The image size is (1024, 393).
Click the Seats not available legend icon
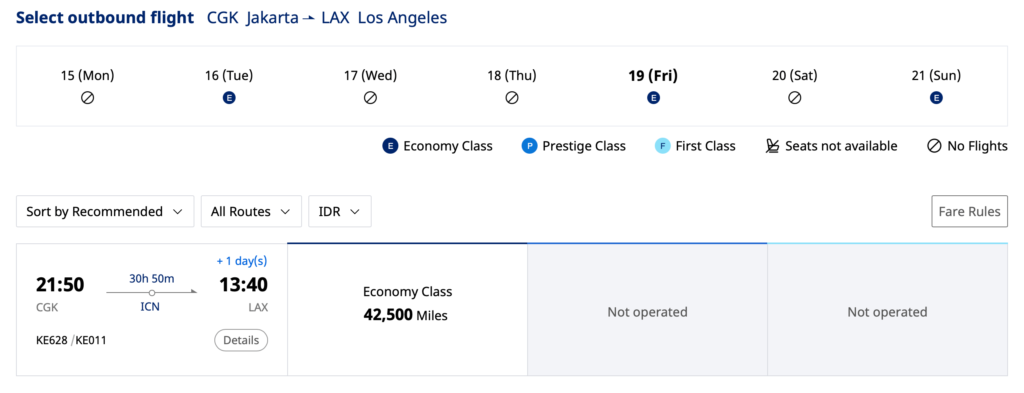click(x=773, y=146)
